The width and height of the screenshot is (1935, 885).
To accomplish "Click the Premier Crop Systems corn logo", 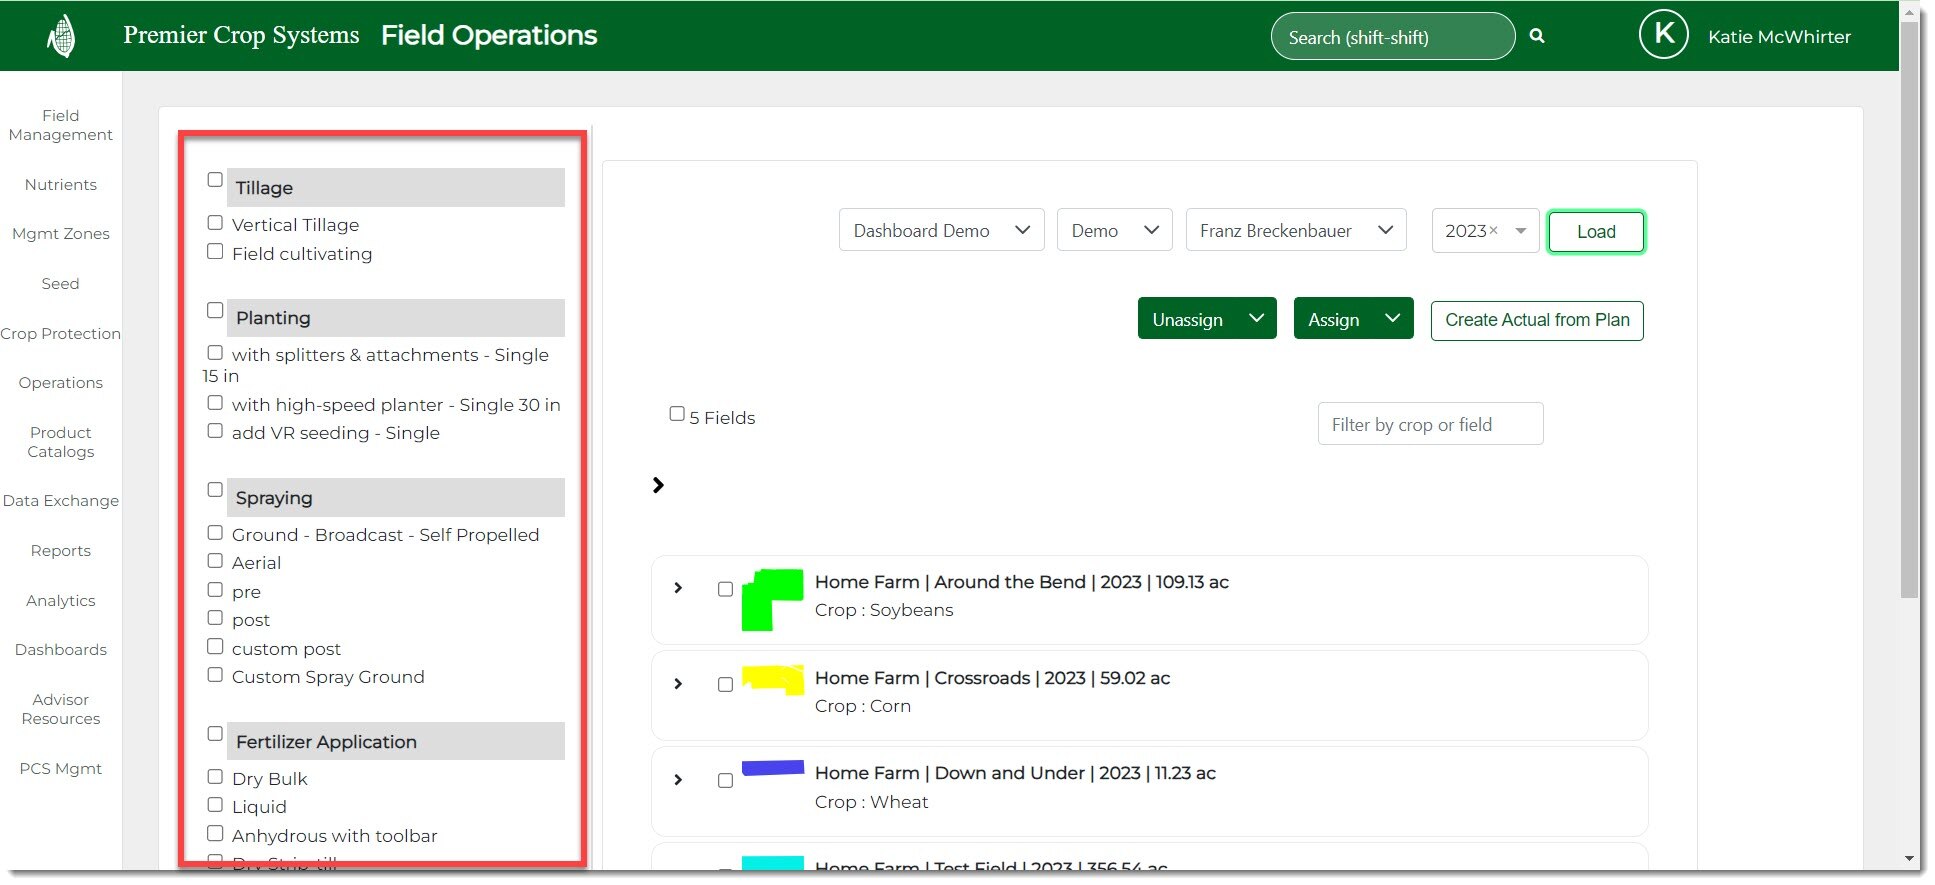I will (x=62, y=37).
